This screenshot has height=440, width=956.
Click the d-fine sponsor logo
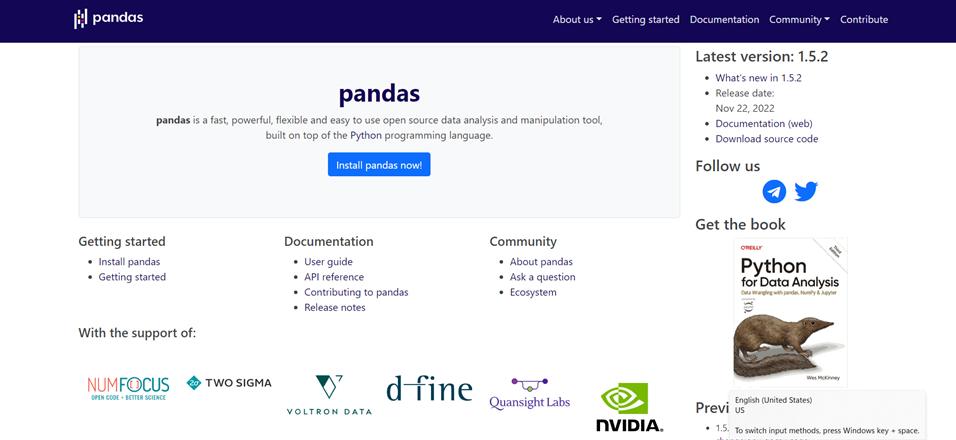(x=429, y=388)
